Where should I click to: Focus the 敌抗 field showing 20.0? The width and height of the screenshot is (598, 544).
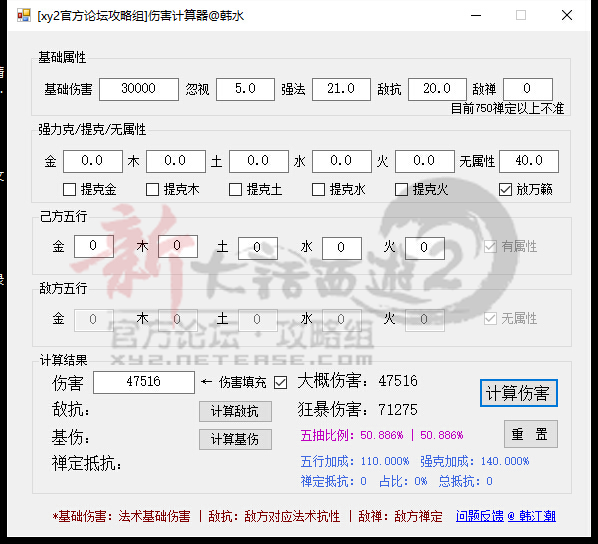pyautogui.click(x=437, y=89)
